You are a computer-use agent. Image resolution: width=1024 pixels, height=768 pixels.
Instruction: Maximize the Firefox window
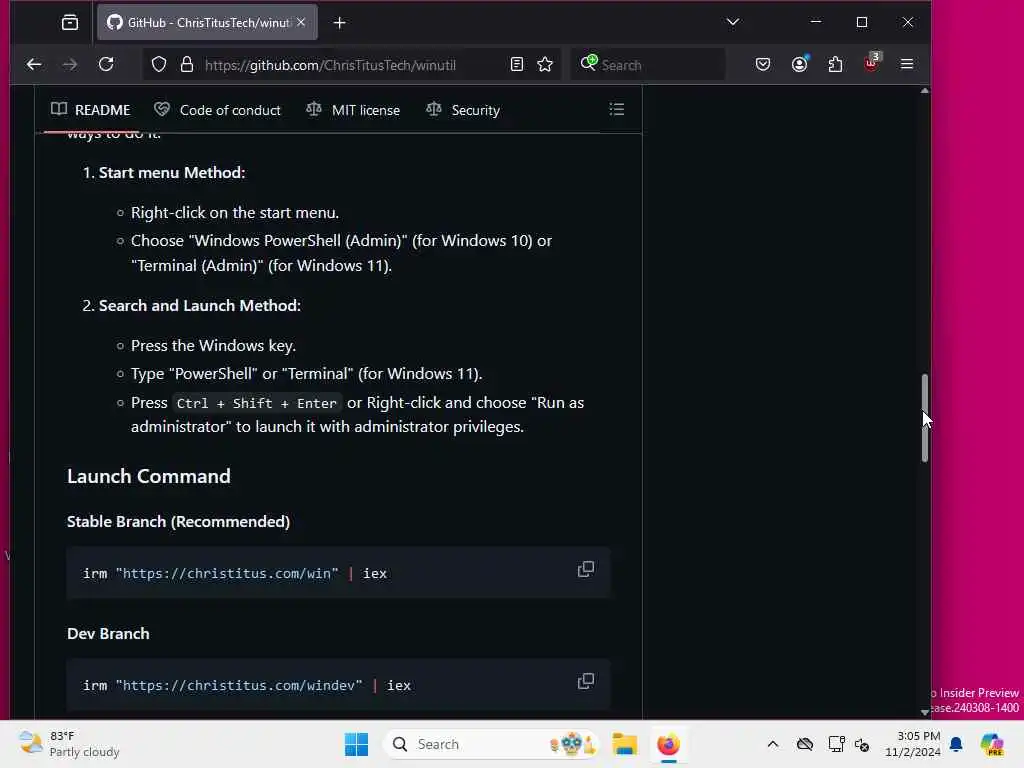point(862,22)
